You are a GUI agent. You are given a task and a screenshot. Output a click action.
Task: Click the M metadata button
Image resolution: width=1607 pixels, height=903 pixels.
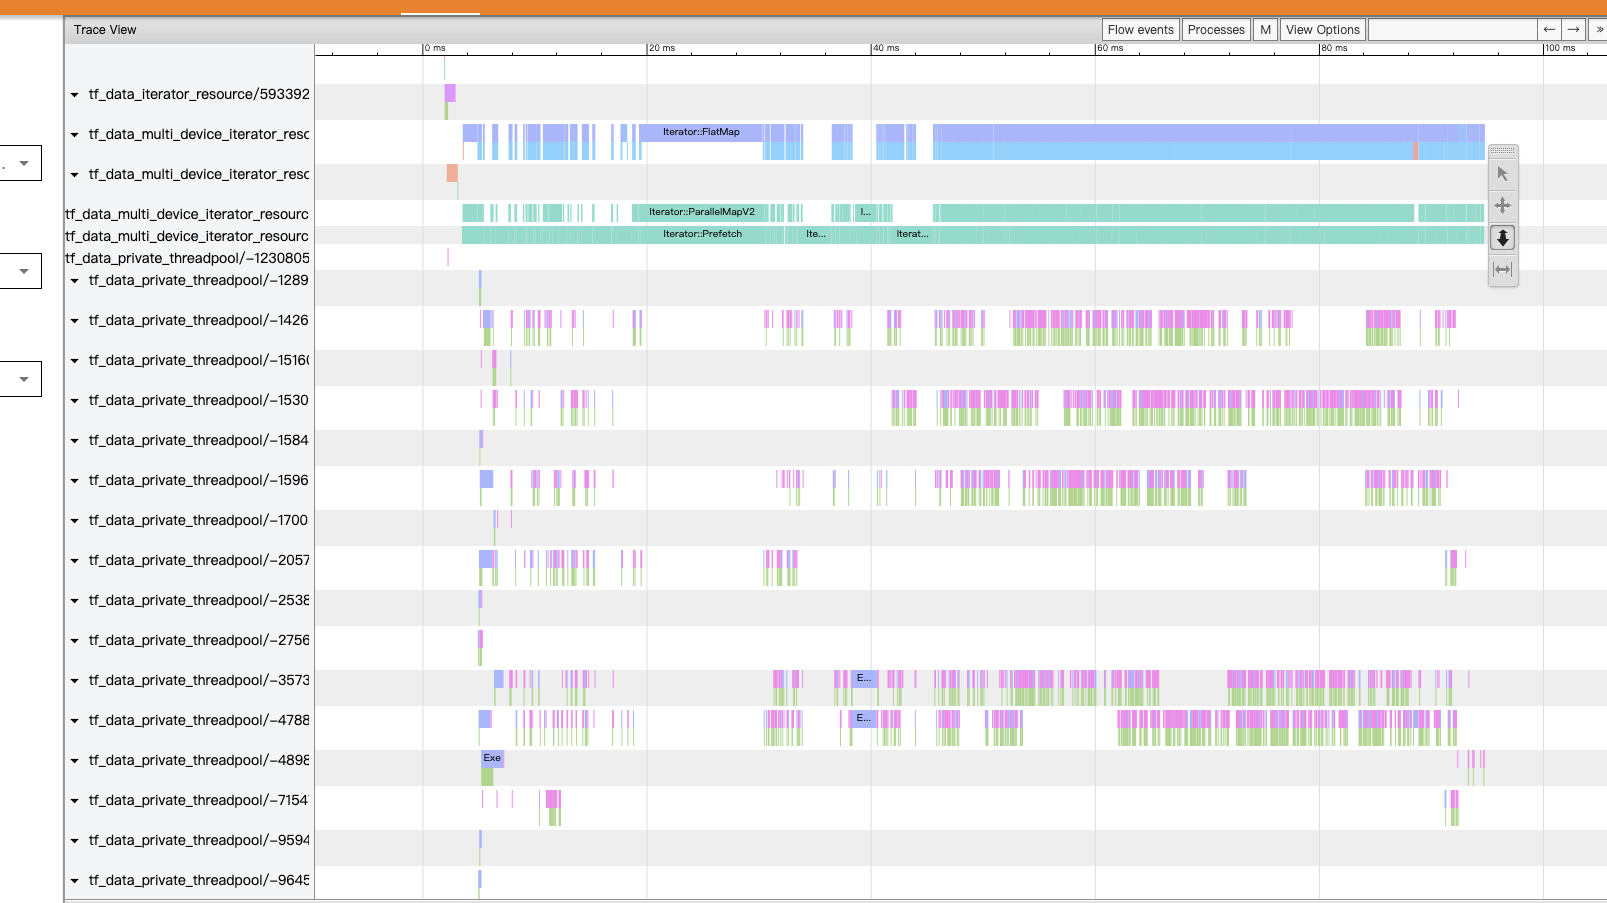tap(1266, 30)
